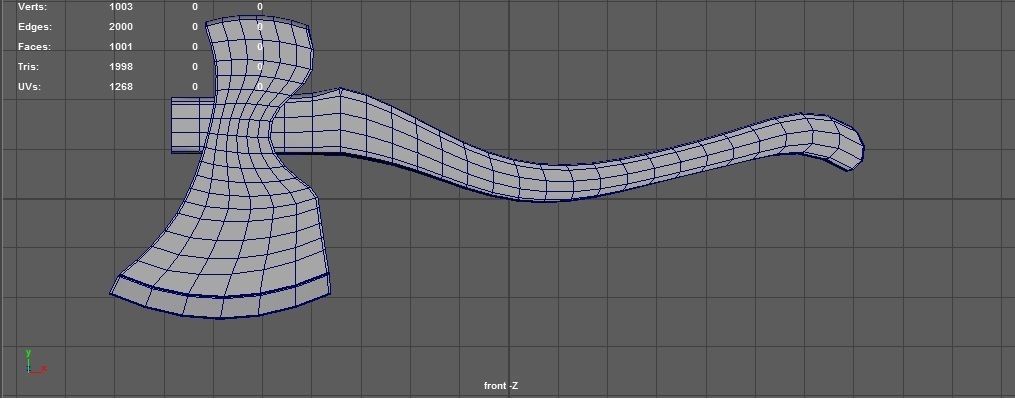Image resolution: width=1015 pixels, height=399 pixels.
Task: Click the front -Z camera name label
Action: [x=501, y=386]
